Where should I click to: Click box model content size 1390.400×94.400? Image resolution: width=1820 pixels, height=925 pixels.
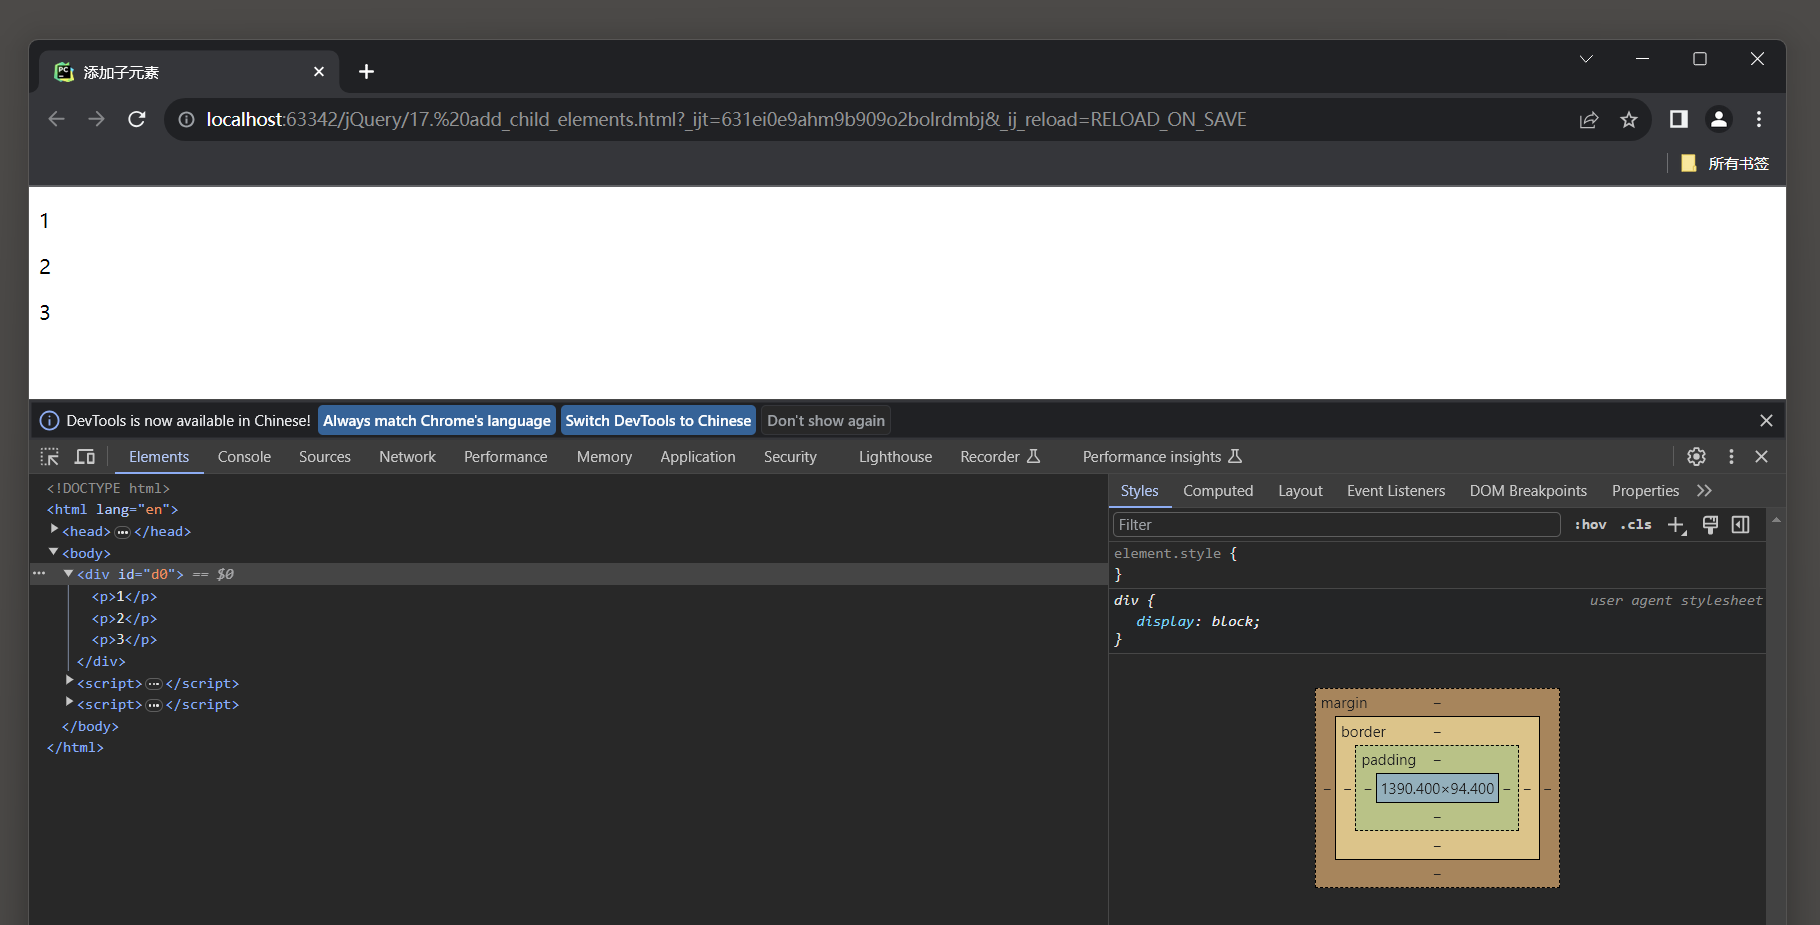pos(1437,789)
